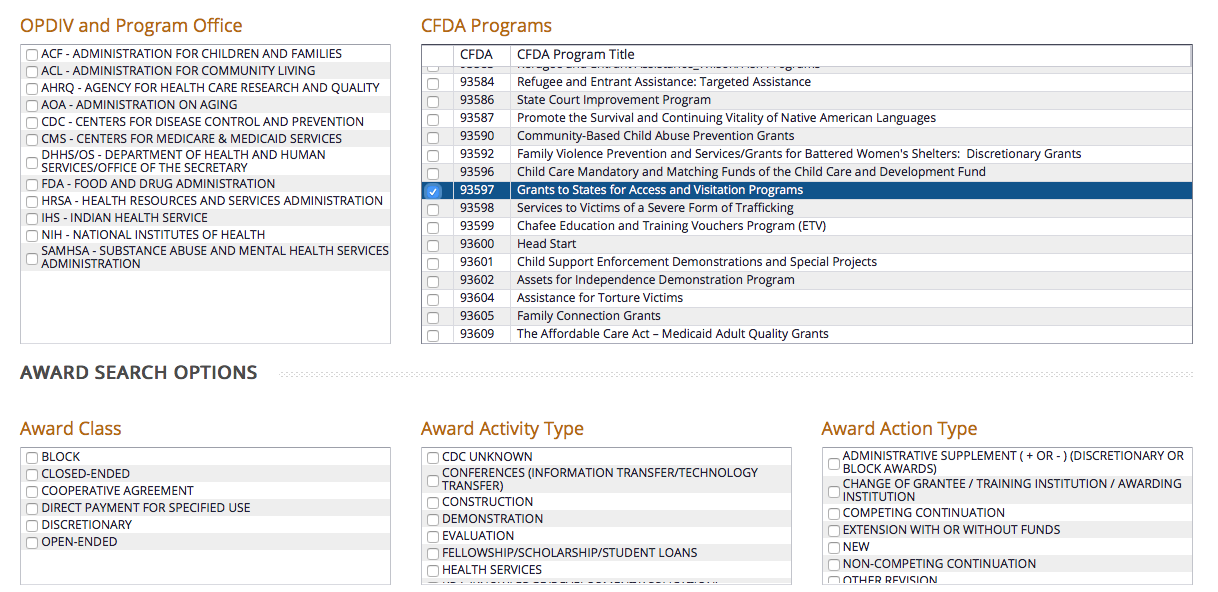Select 93605 Family Connection Grants checkbox
Image resolution: width=1218 pixels, height=592 pixels.
(433, 317)
